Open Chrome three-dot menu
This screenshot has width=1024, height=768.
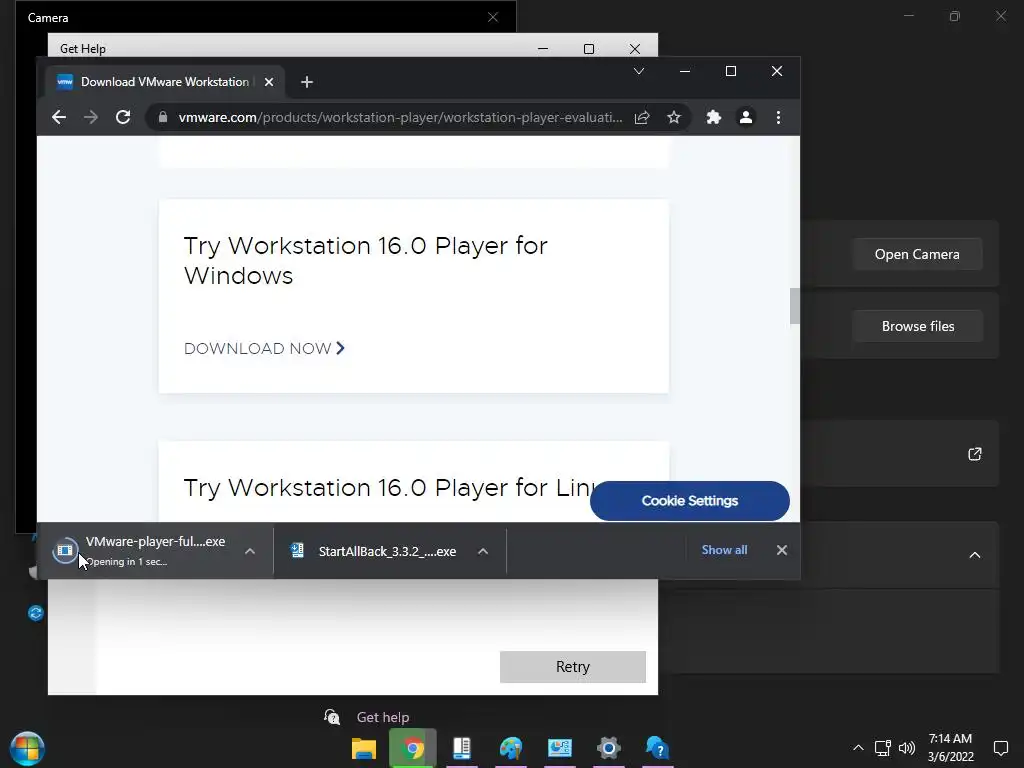pyautogui.click(x=778, y=118)
